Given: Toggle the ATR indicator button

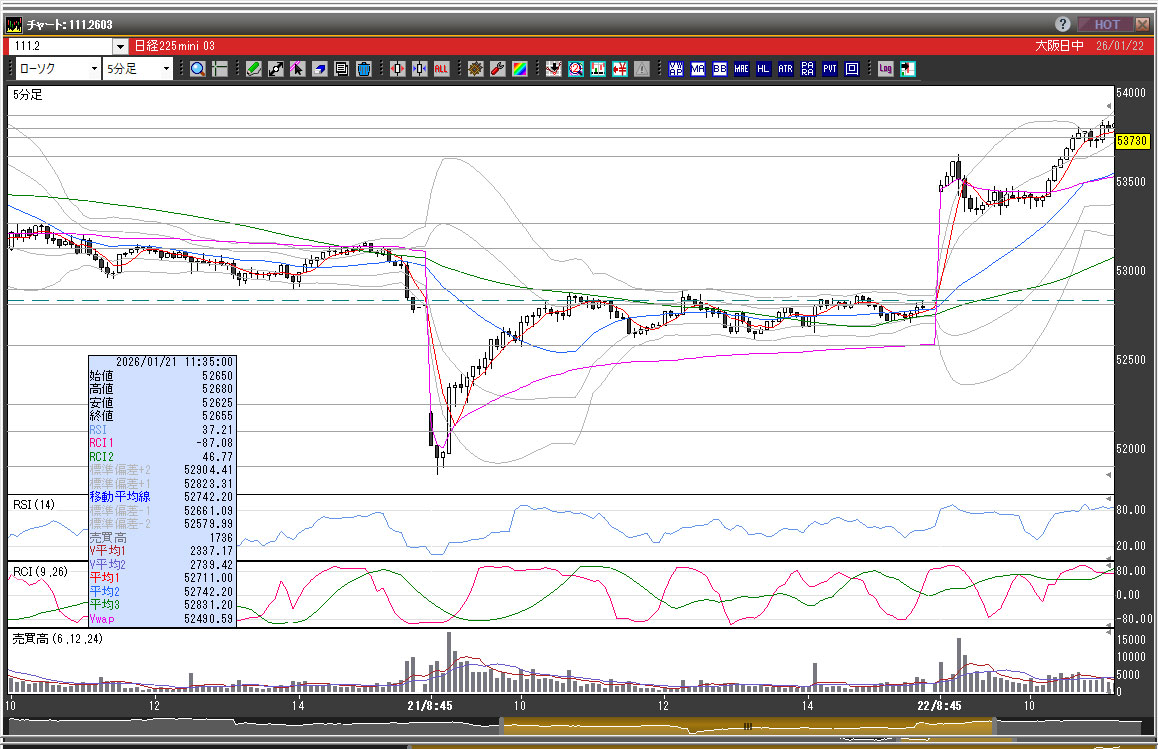Looking at the screenshot, I should tap(786, 69).
